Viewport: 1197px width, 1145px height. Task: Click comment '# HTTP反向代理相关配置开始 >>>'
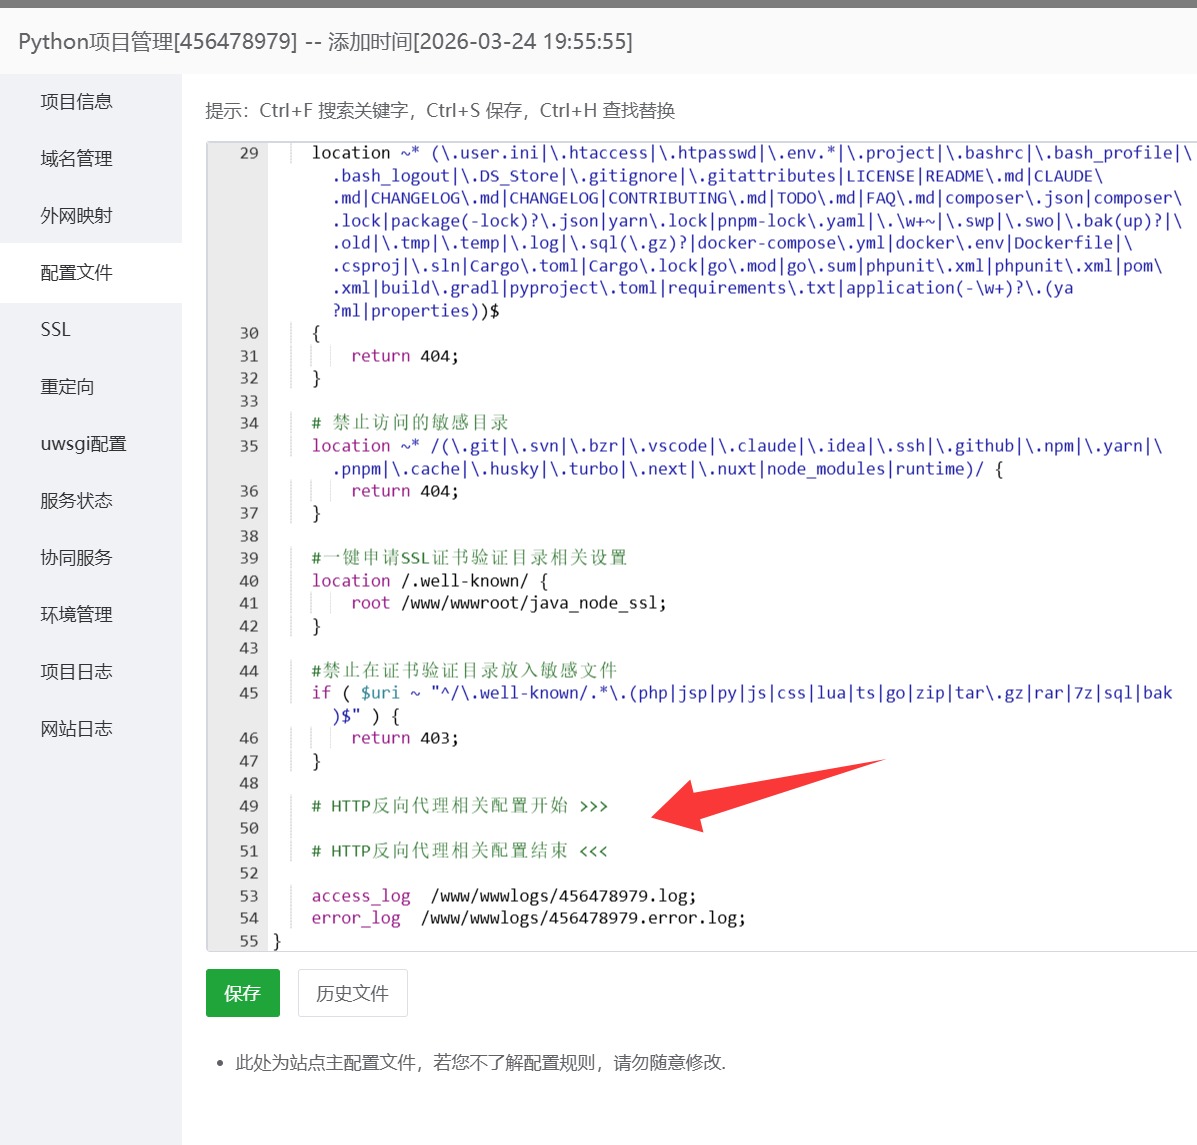[460, 806]
